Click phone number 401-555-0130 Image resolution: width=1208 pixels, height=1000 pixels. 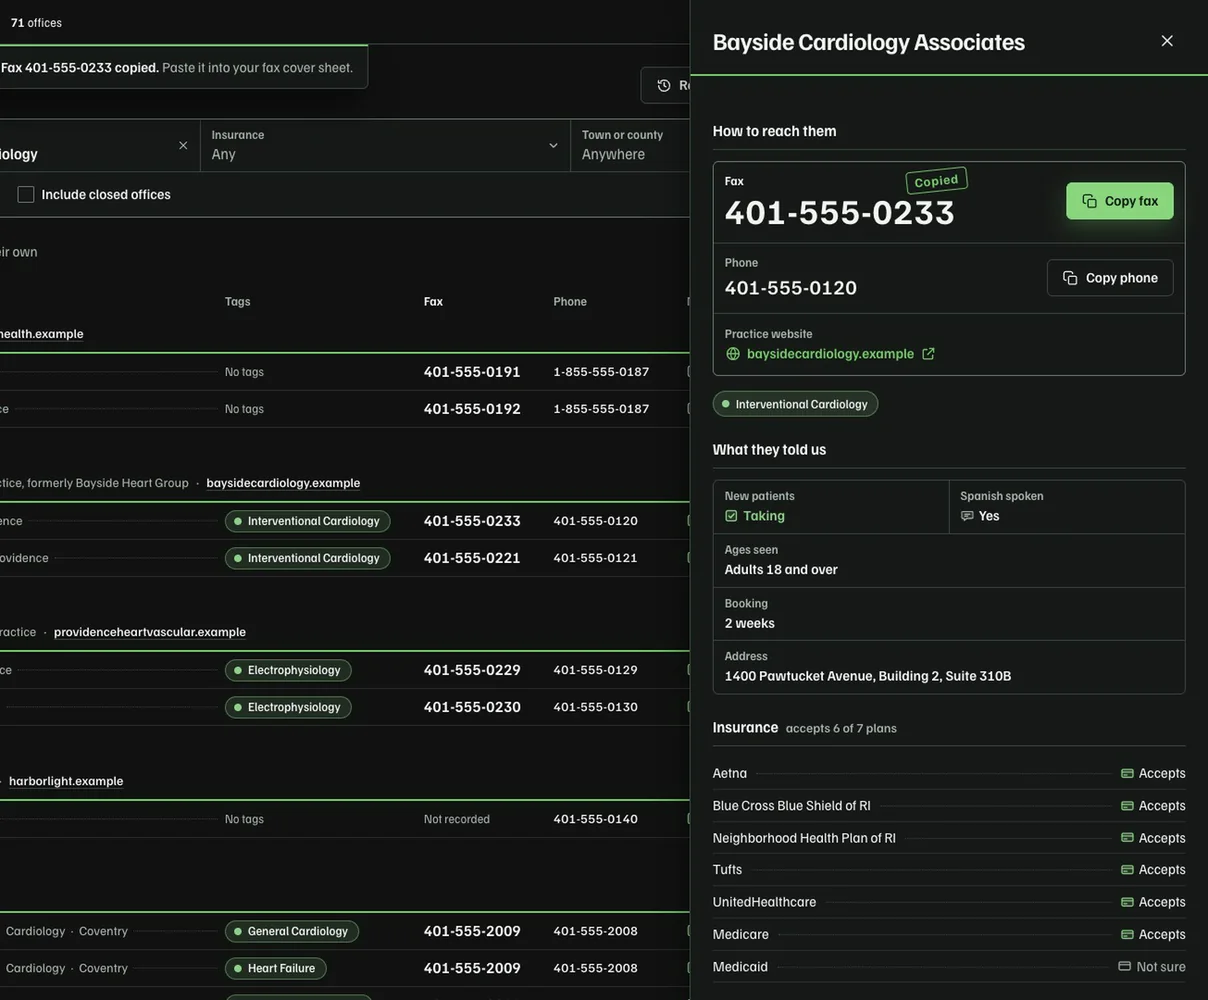point(596,707)
